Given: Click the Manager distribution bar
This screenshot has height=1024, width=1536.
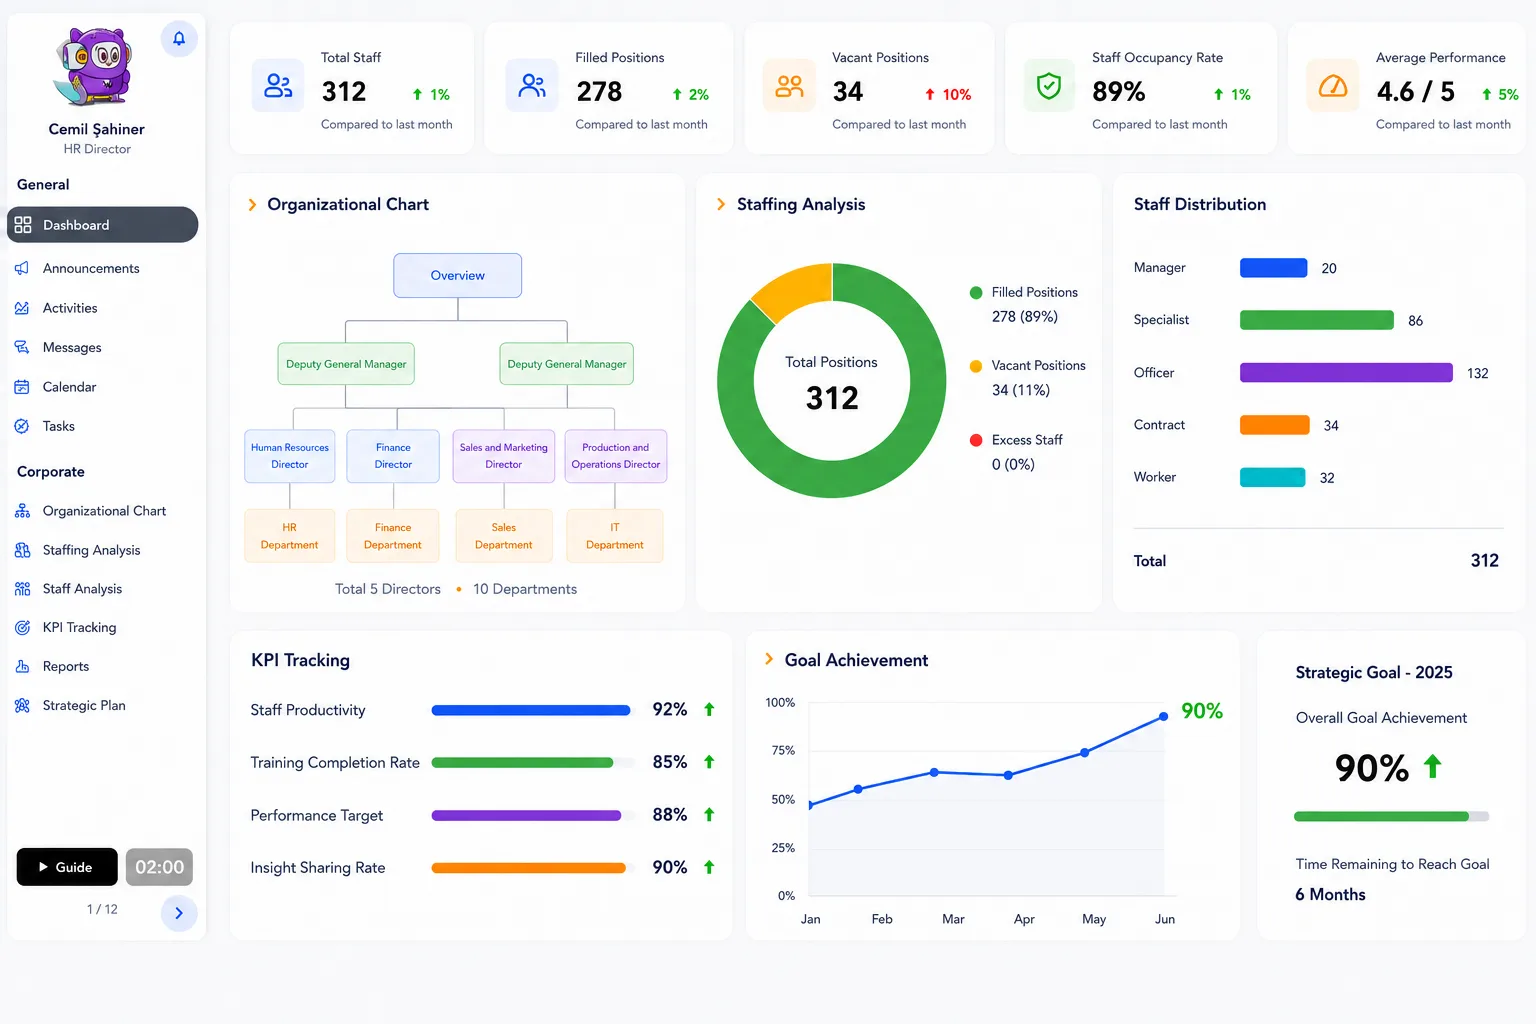Looking at the screenshot, I should tap(1274, 268).
